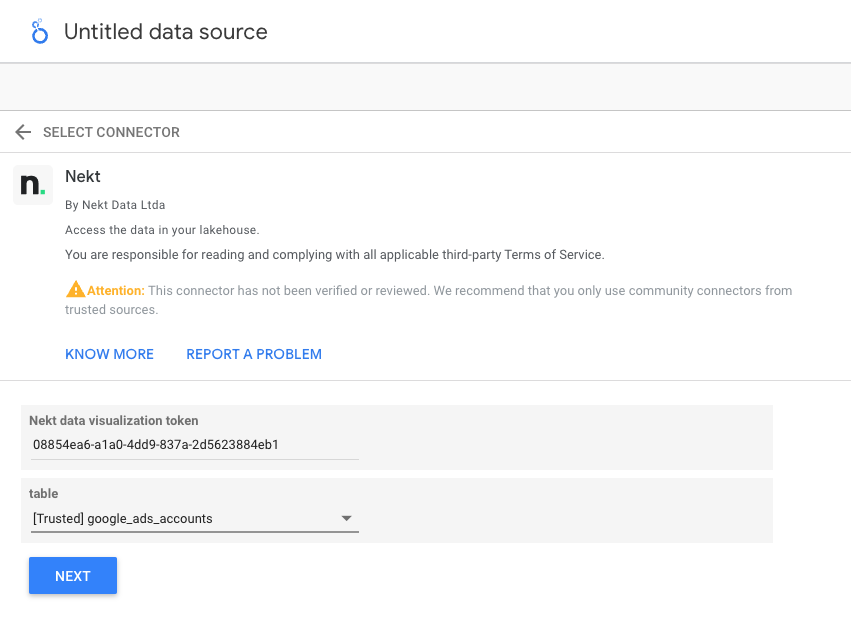Click the Nekt connector name heading
The height and width of the screenshot is (623, 851).
tap(83, 177)
